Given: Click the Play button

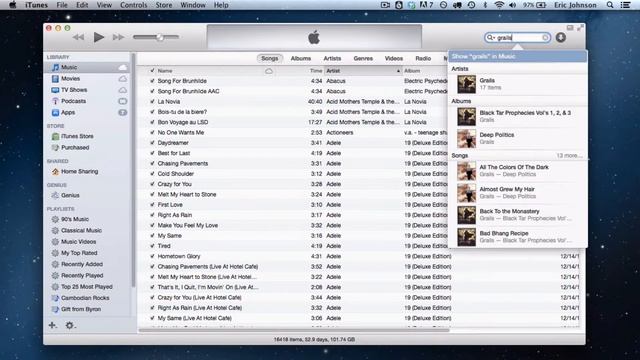Looking at the screenshot, I should pyautogui.click(x=98, y=37).
